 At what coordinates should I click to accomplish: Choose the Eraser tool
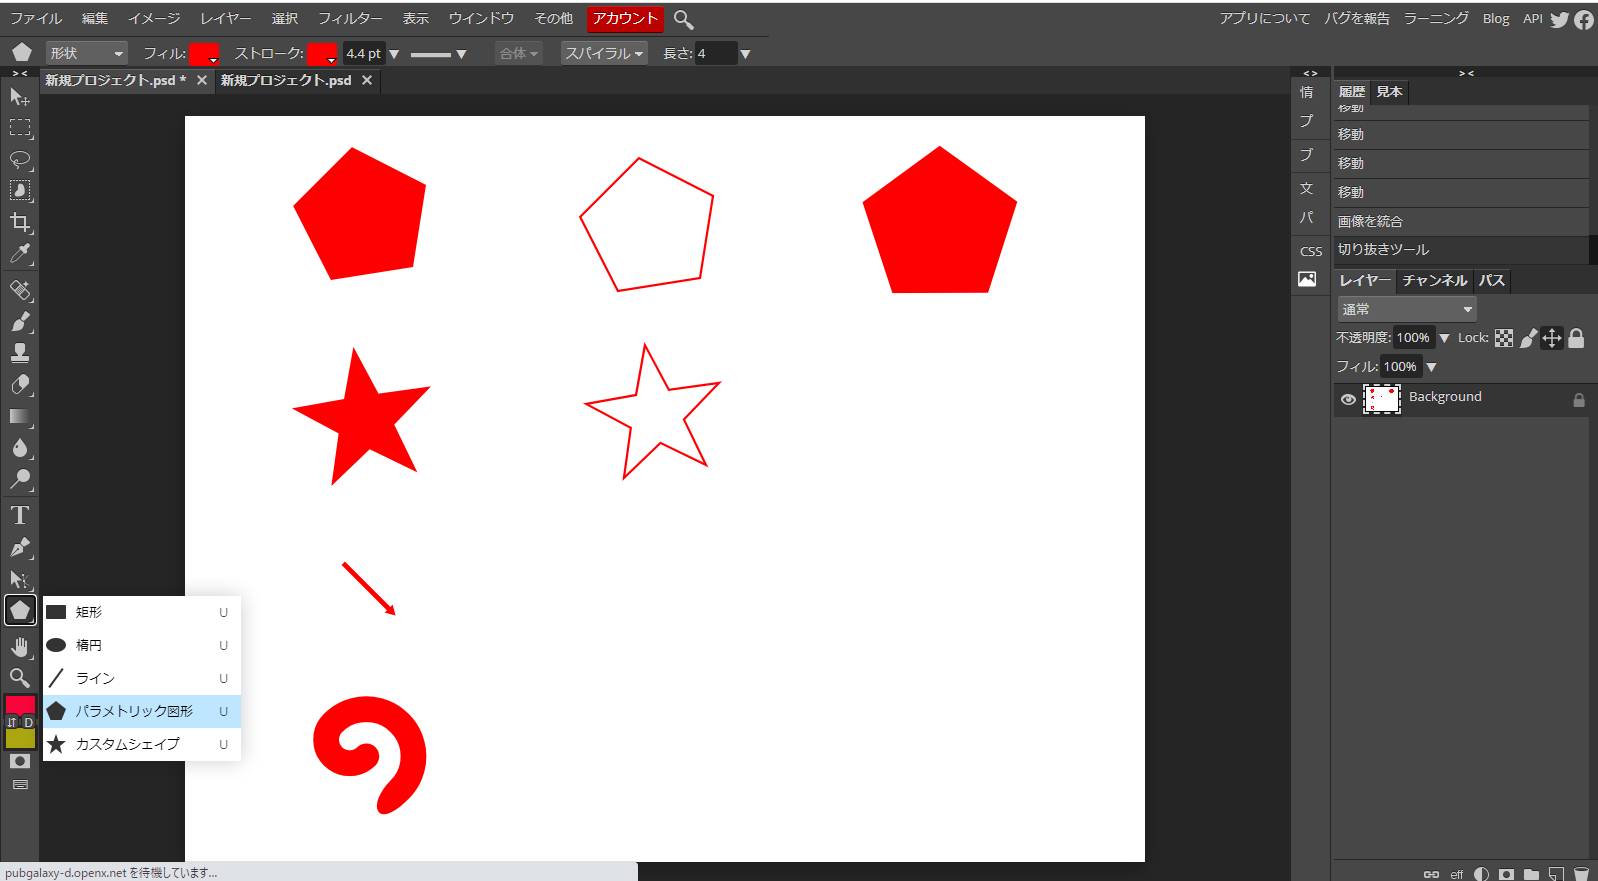point(20,385)
